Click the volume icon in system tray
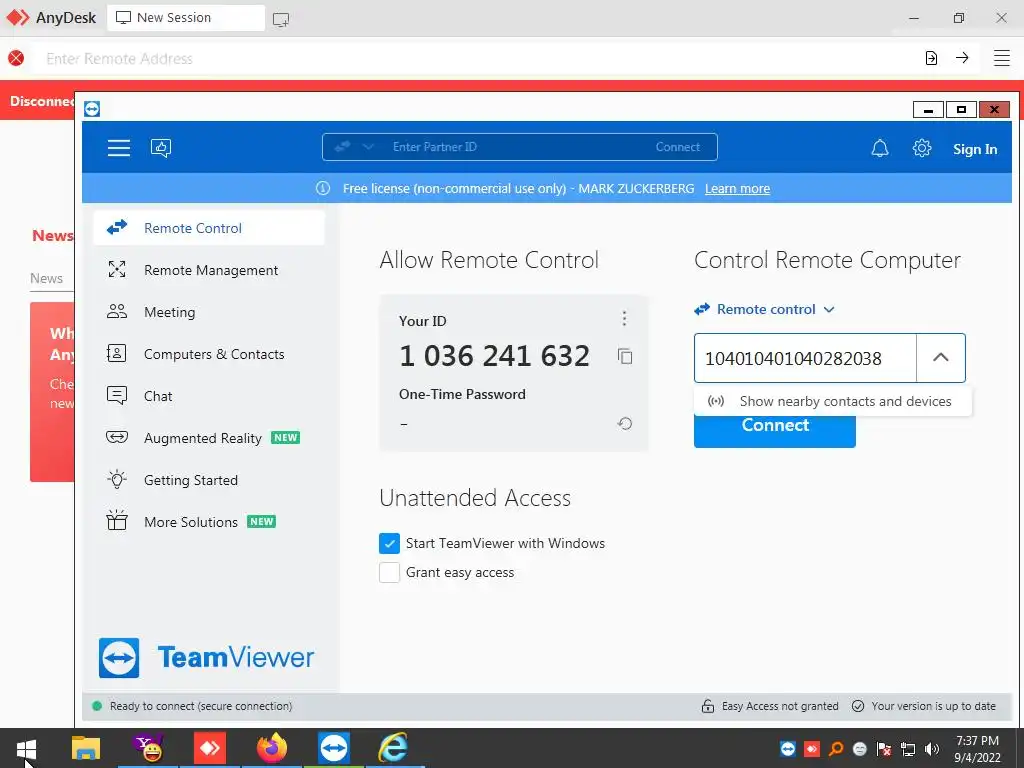Image resolution: width=1024 pixels, height=768 pixels. pyautogui.click(x=932, y=749)
